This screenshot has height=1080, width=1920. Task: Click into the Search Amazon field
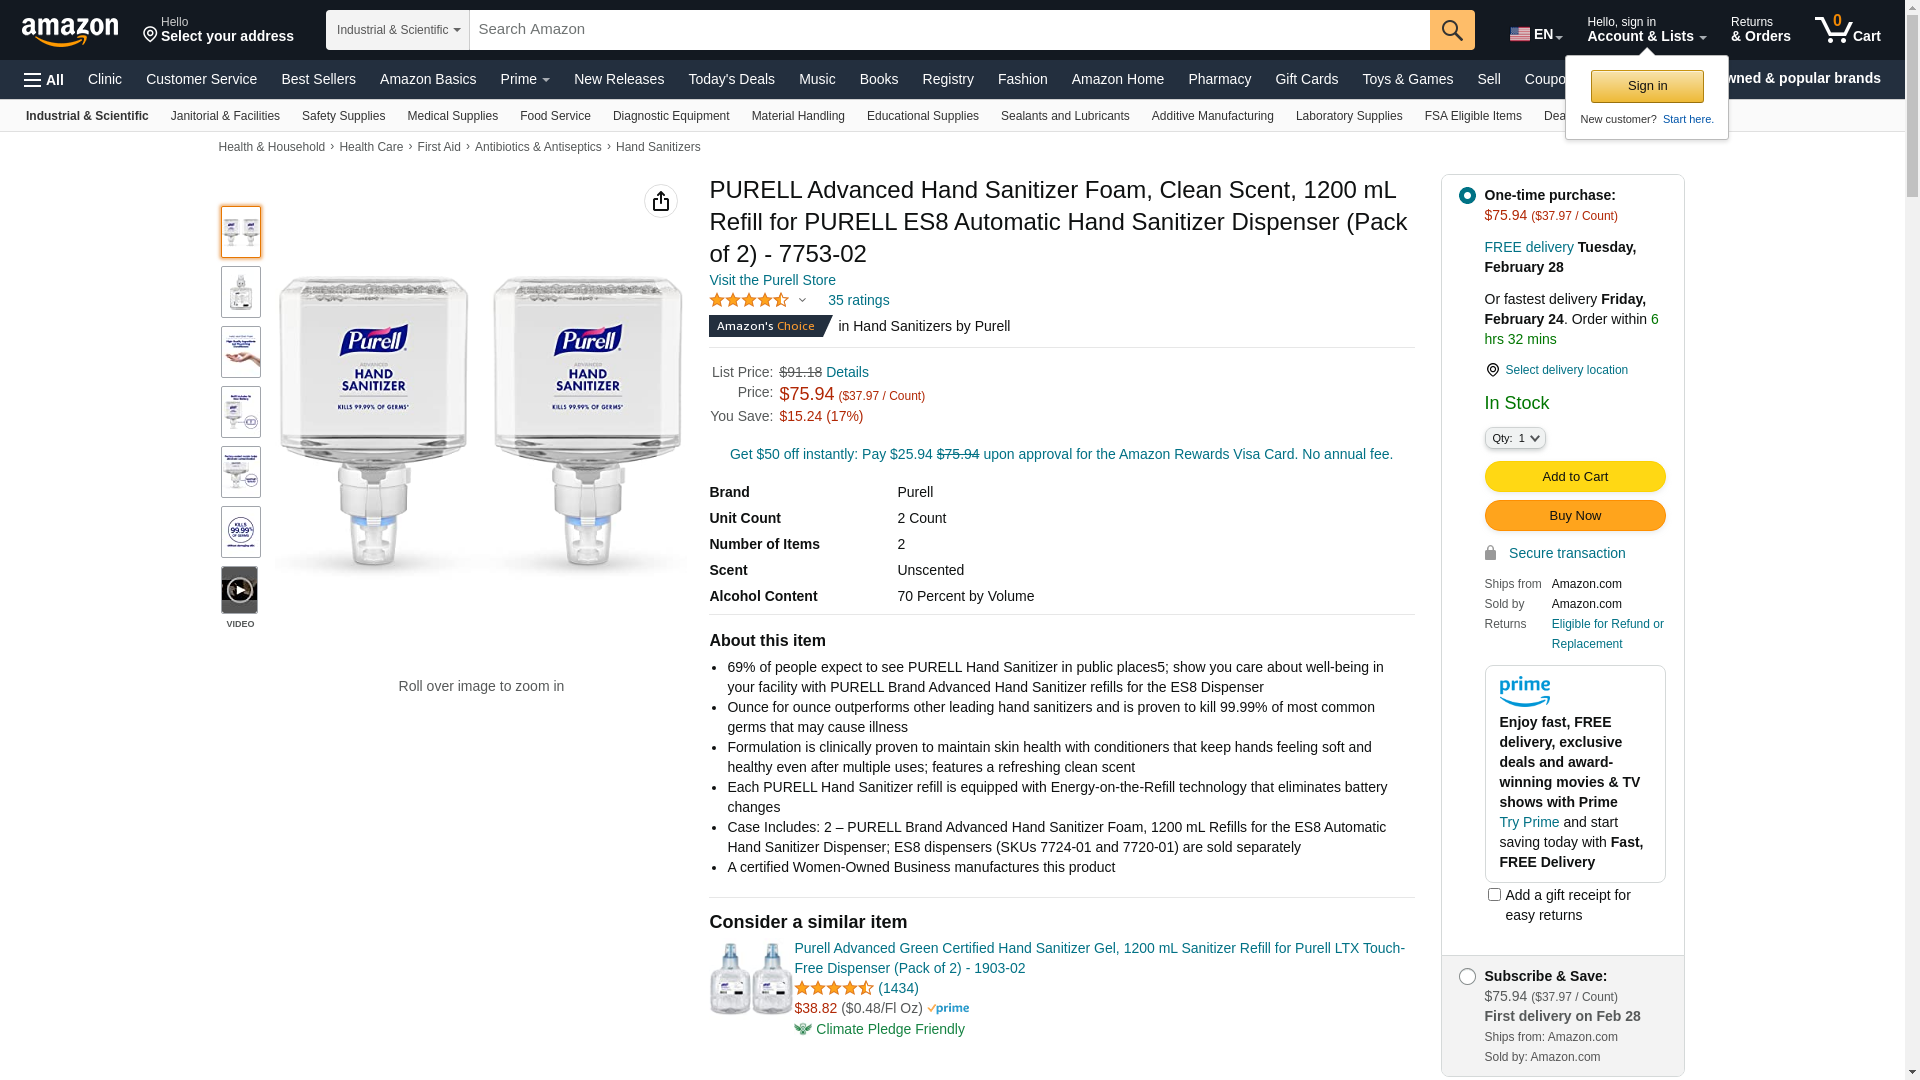pyautogui.click(x=948, y=30)
